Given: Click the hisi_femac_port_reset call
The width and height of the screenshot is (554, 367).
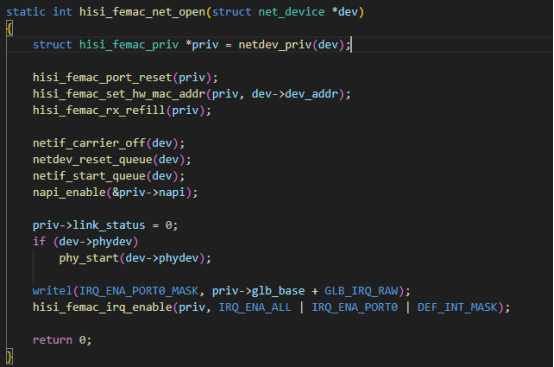Looking at the screenshot, I should (x=102, y=78).
